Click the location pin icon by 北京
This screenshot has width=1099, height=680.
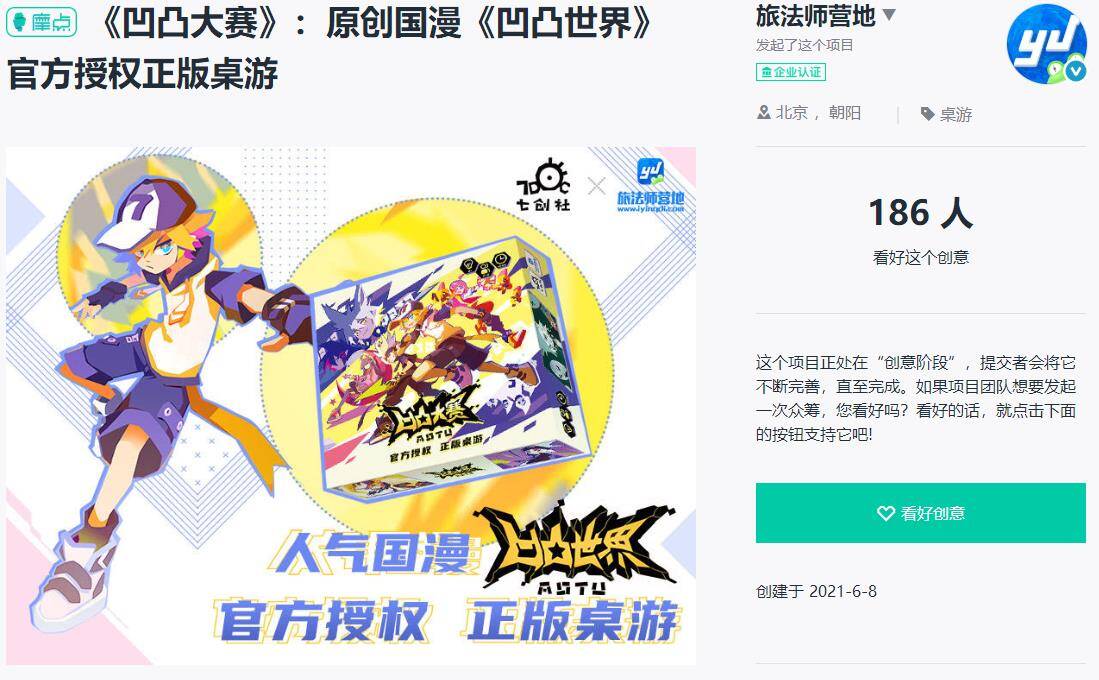tap(763, 112)
